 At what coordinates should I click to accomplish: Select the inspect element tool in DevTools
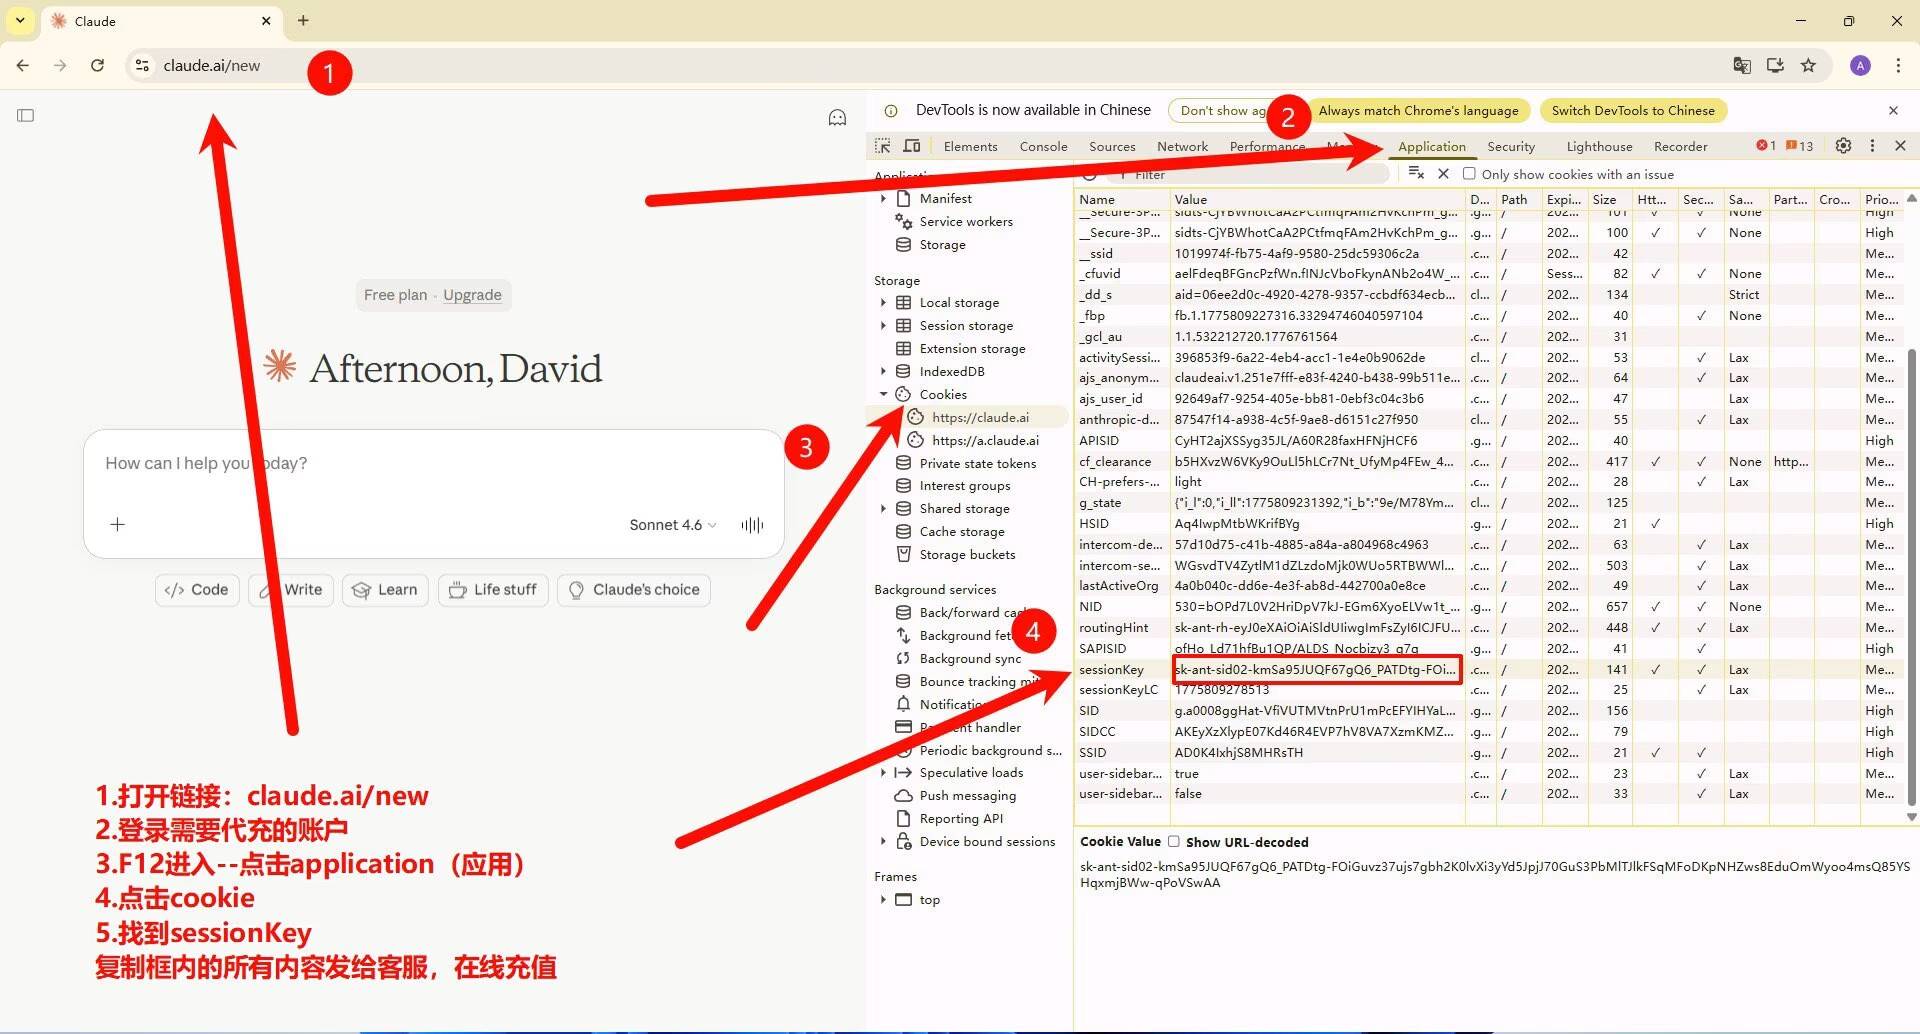coord(882,146)
